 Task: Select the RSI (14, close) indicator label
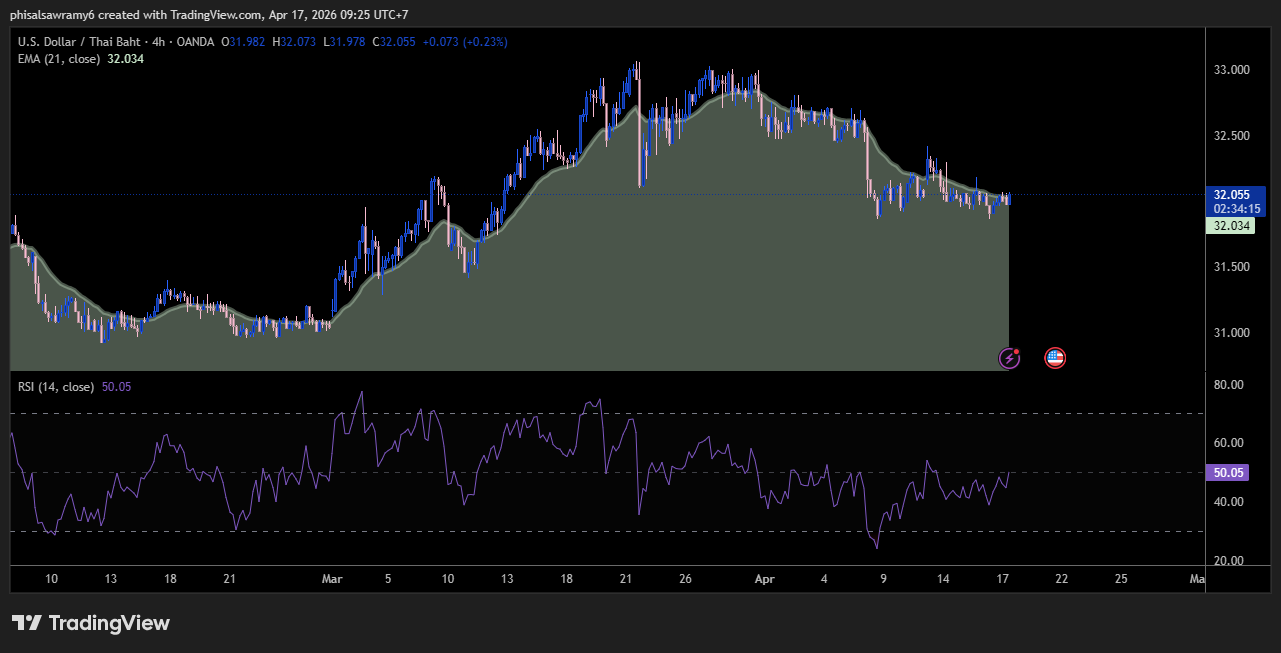coord(56,386)
